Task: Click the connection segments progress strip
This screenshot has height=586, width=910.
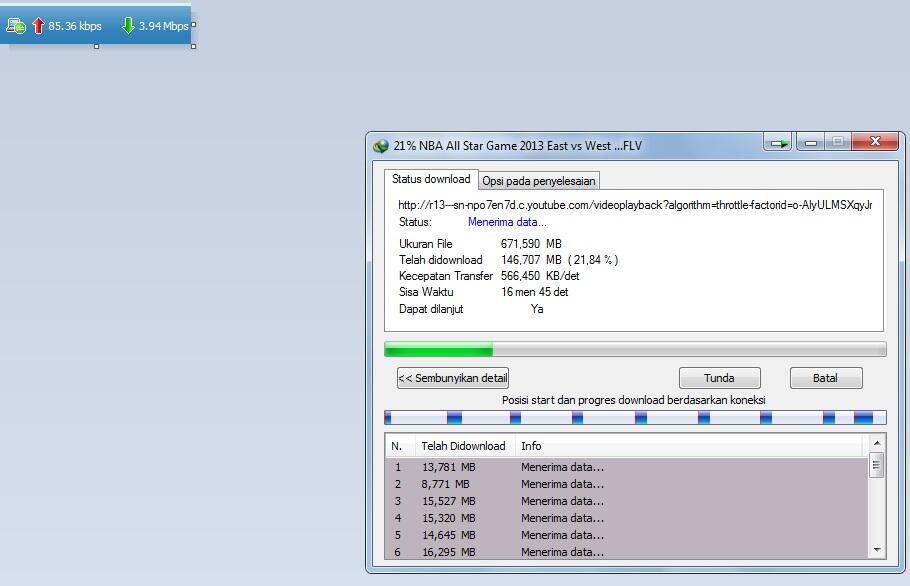Action: [x=635, y=417]
